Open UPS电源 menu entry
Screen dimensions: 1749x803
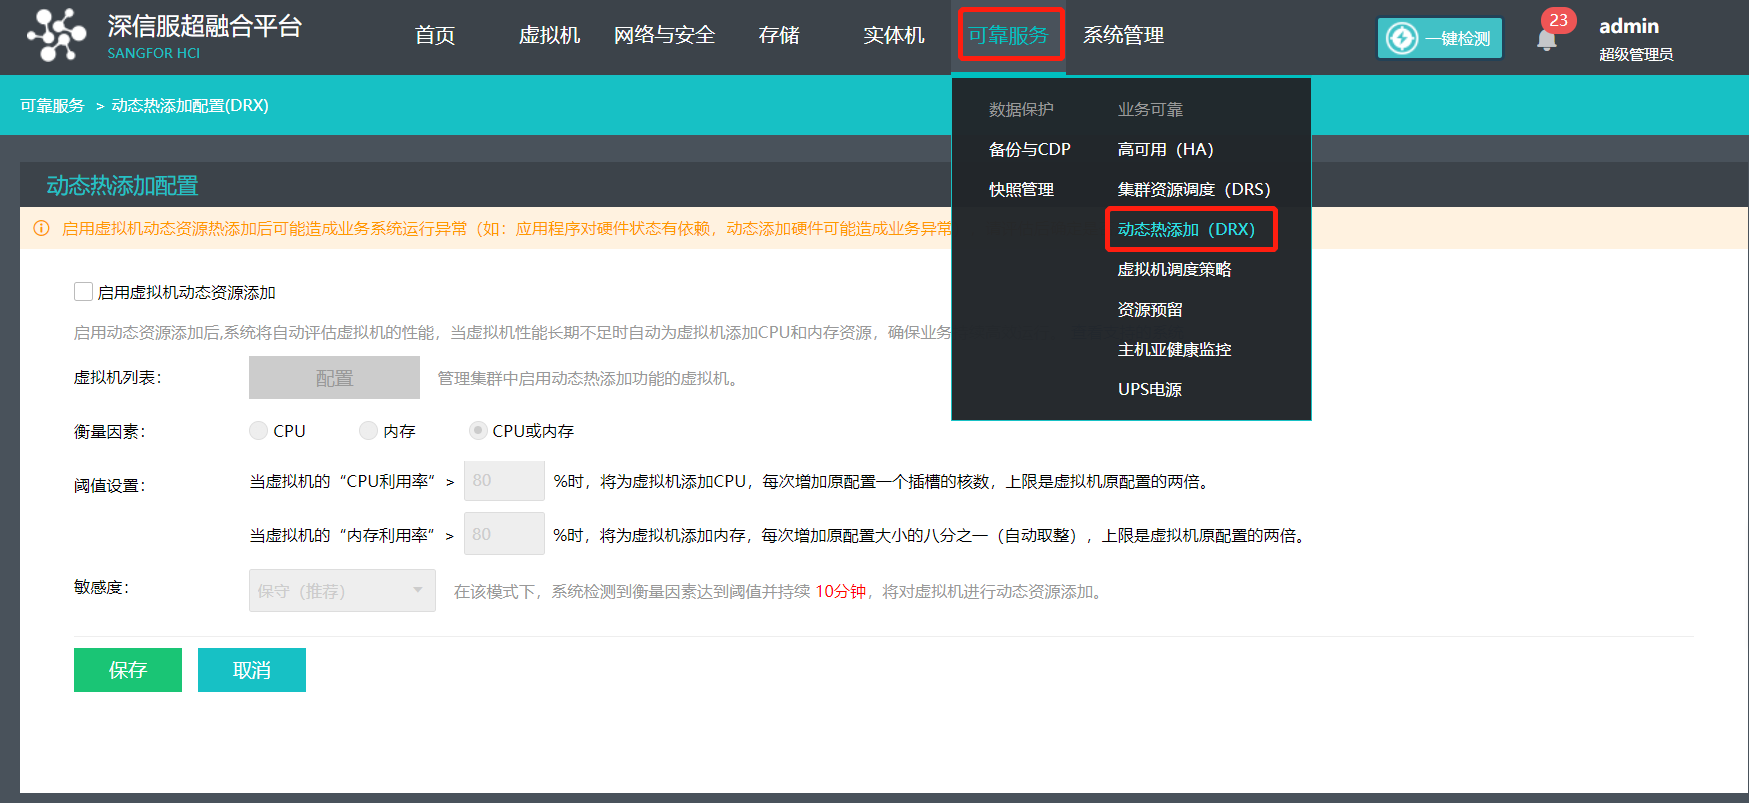(x=1150, y=389)
